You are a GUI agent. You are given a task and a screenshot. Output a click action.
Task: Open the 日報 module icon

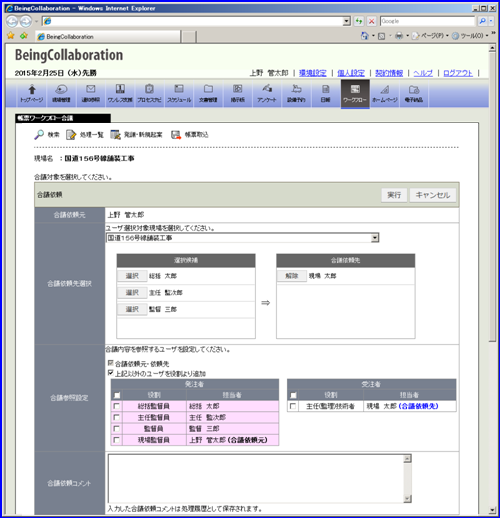(x=325, y=94)
